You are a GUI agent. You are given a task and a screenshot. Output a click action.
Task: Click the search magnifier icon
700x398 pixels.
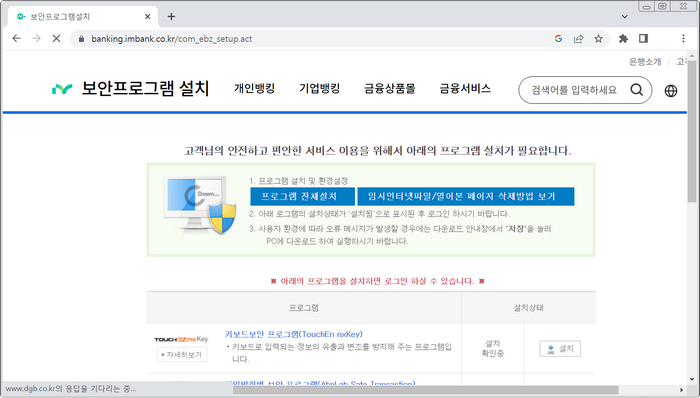[x=637, y=90]
